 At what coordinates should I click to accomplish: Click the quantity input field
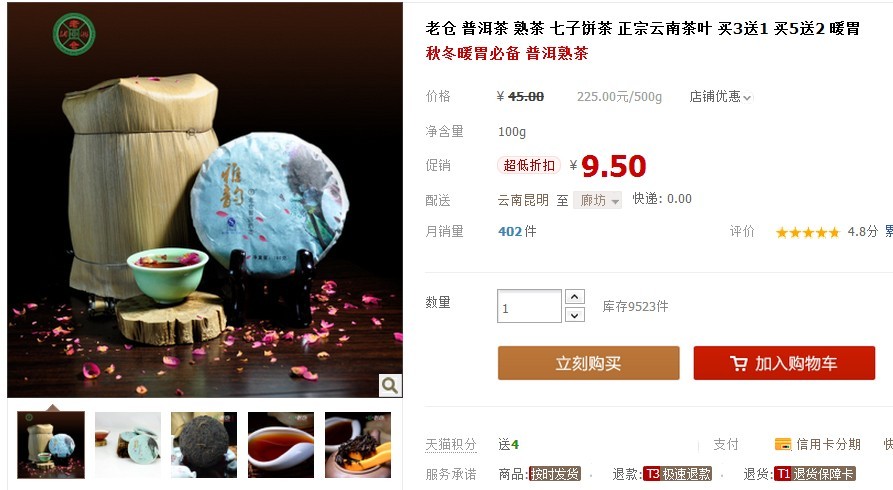(x=529, y=307)
